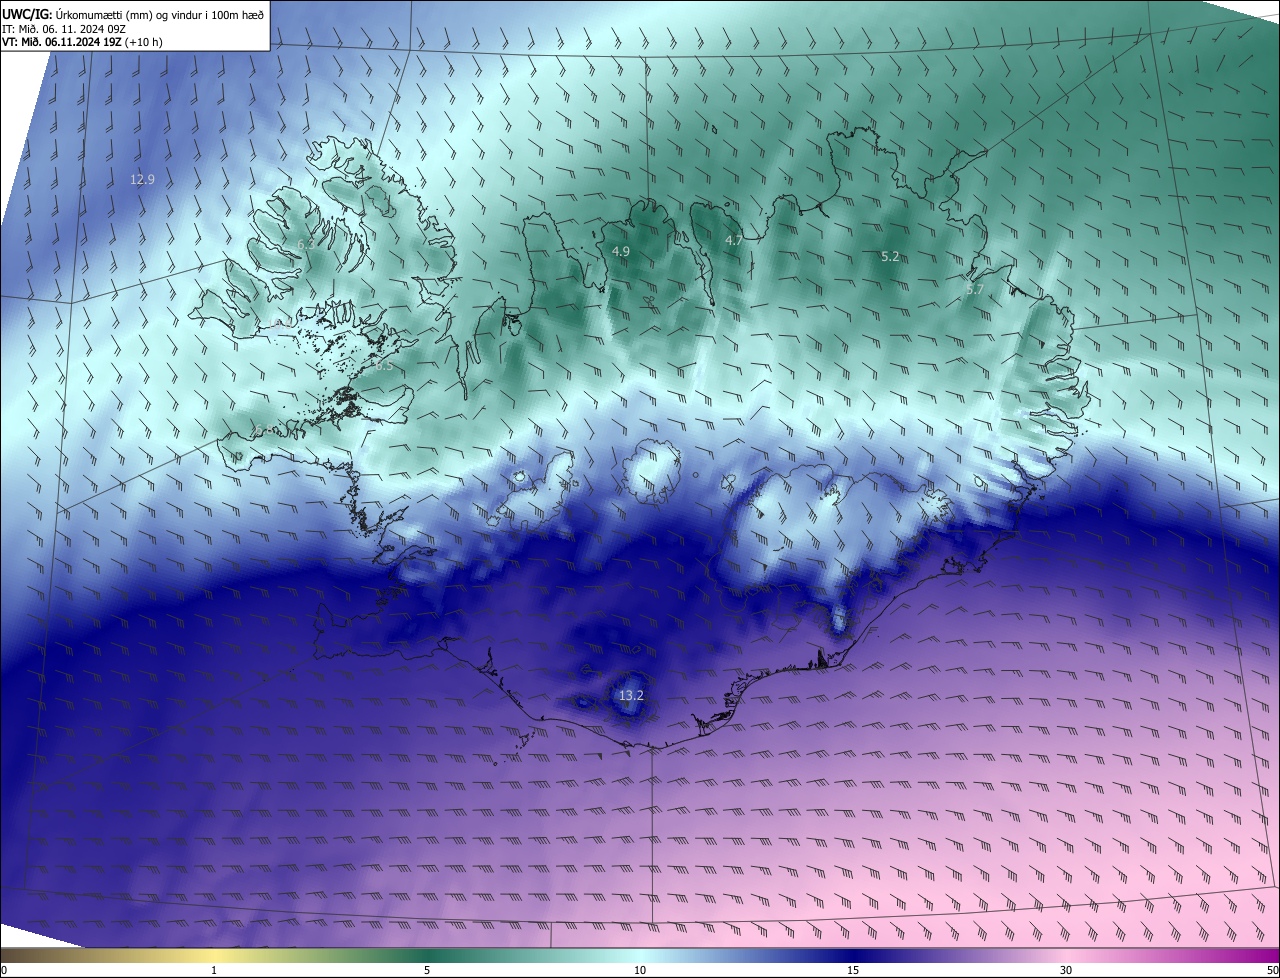The width and height of the screenshot is (1280, 978).
Task: Click the 6.3 value on the Westfjords
Action: pos(306,244)
